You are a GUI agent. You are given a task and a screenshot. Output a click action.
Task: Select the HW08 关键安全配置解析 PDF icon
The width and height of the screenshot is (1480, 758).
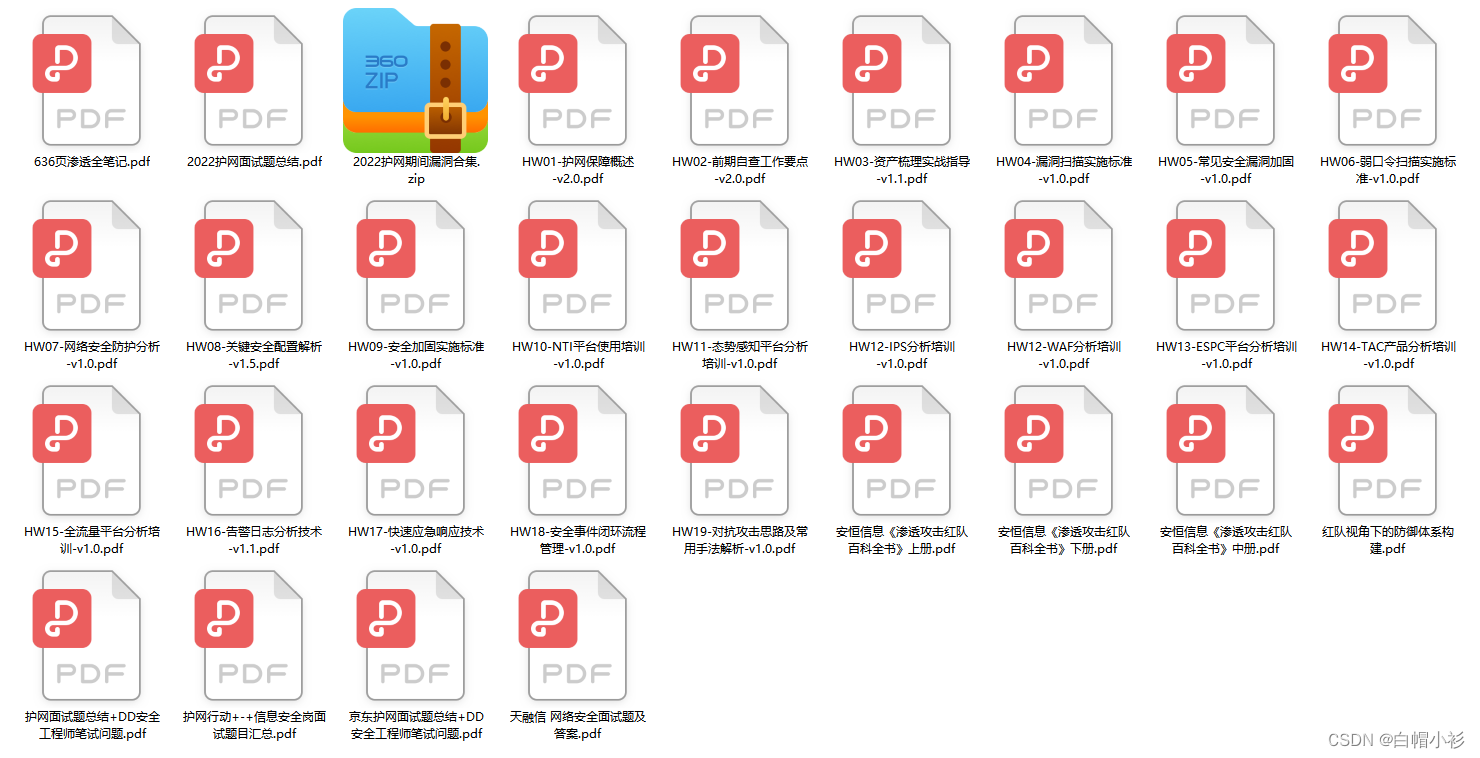pyautogui.click(x=249, y=265)
